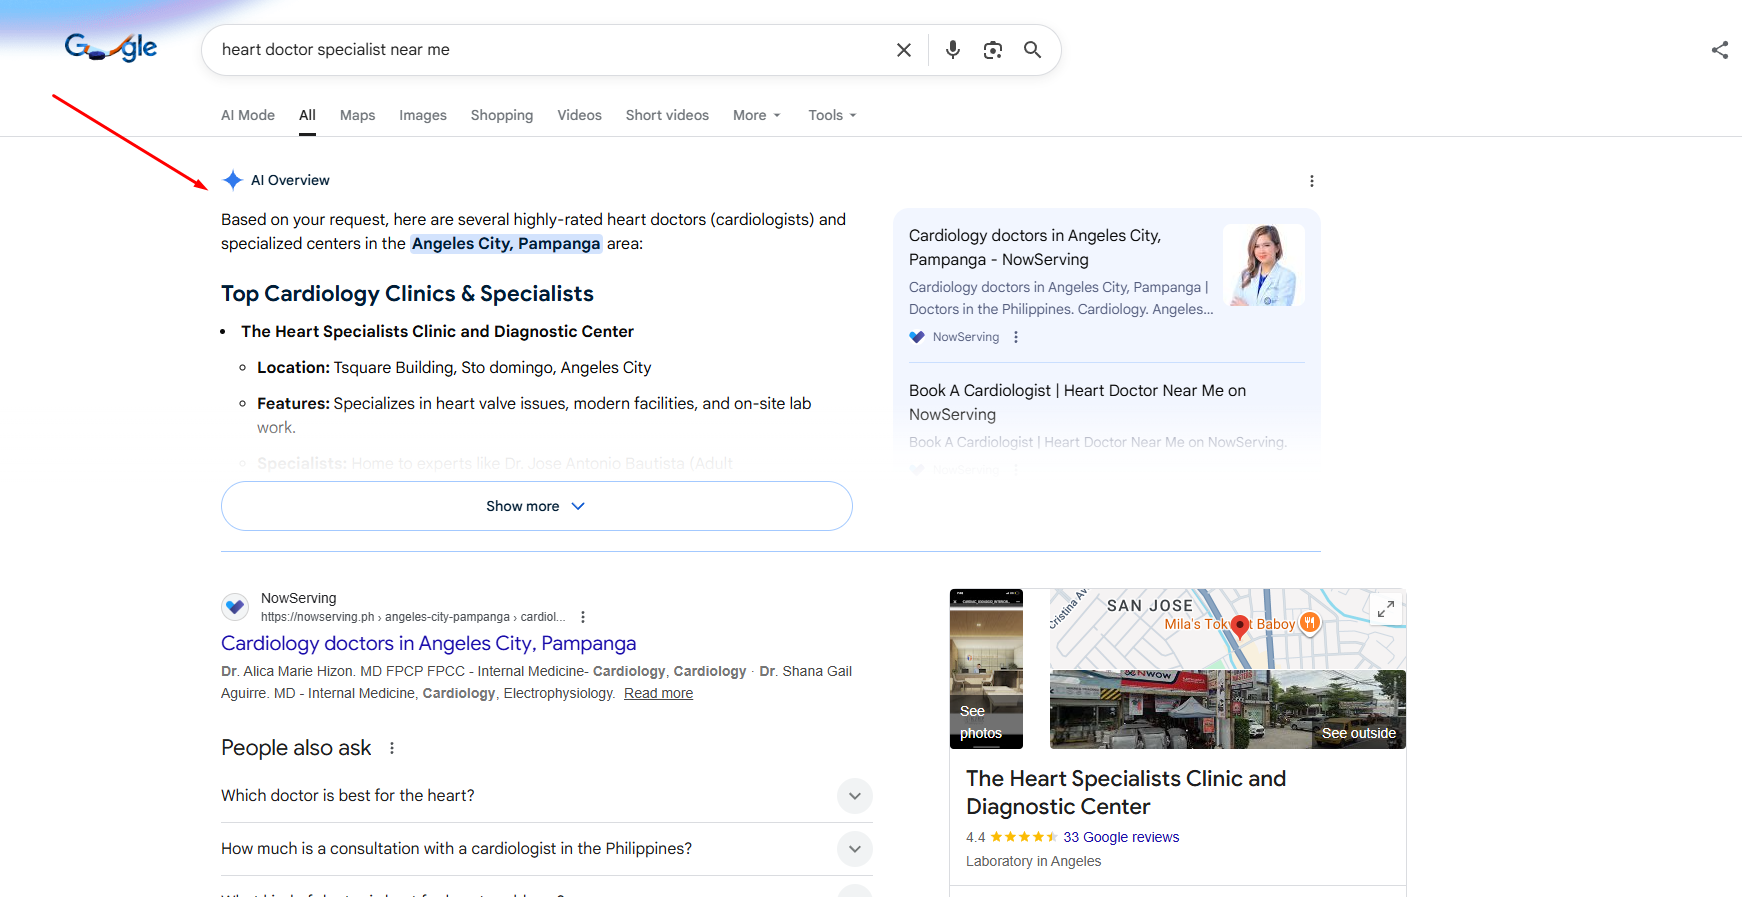The width and height of the screenshot is (1742, 897).
Task: Open the More search filters dropdown
Action: (x=756, y=115)
